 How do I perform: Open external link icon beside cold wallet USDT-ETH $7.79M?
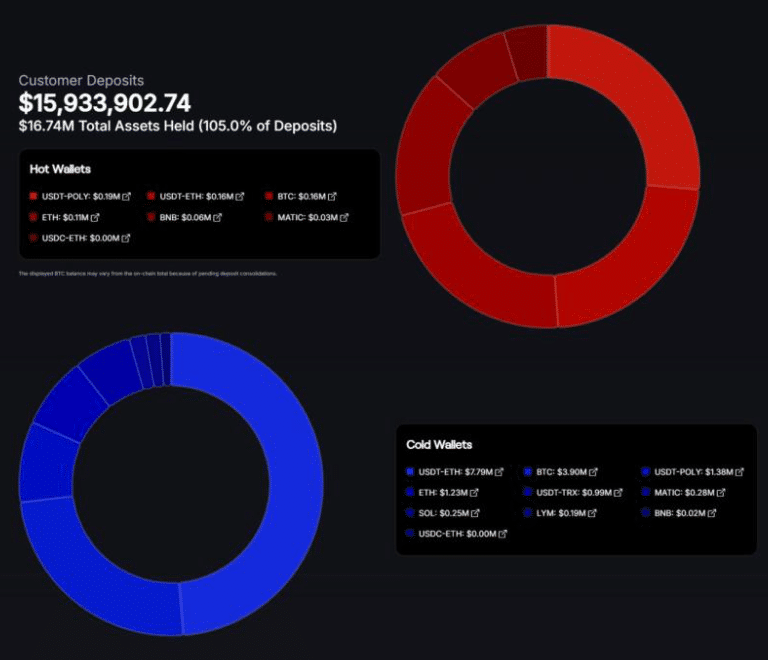(x=499, y=472)
